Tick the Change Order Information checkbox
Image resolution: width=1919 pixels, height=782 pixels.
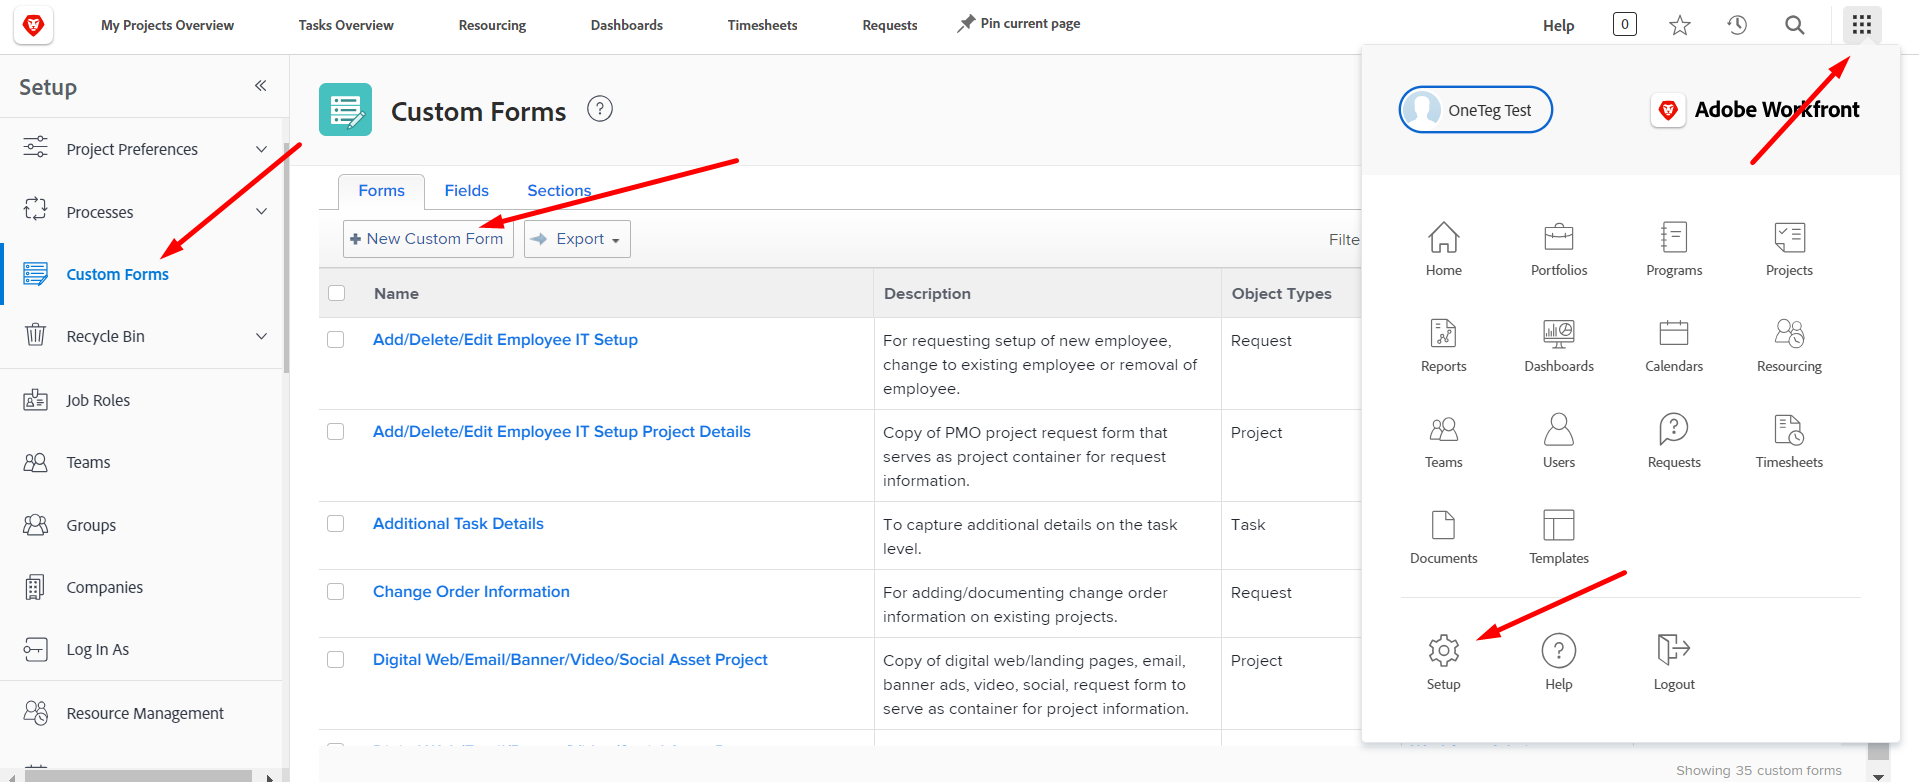336,592
